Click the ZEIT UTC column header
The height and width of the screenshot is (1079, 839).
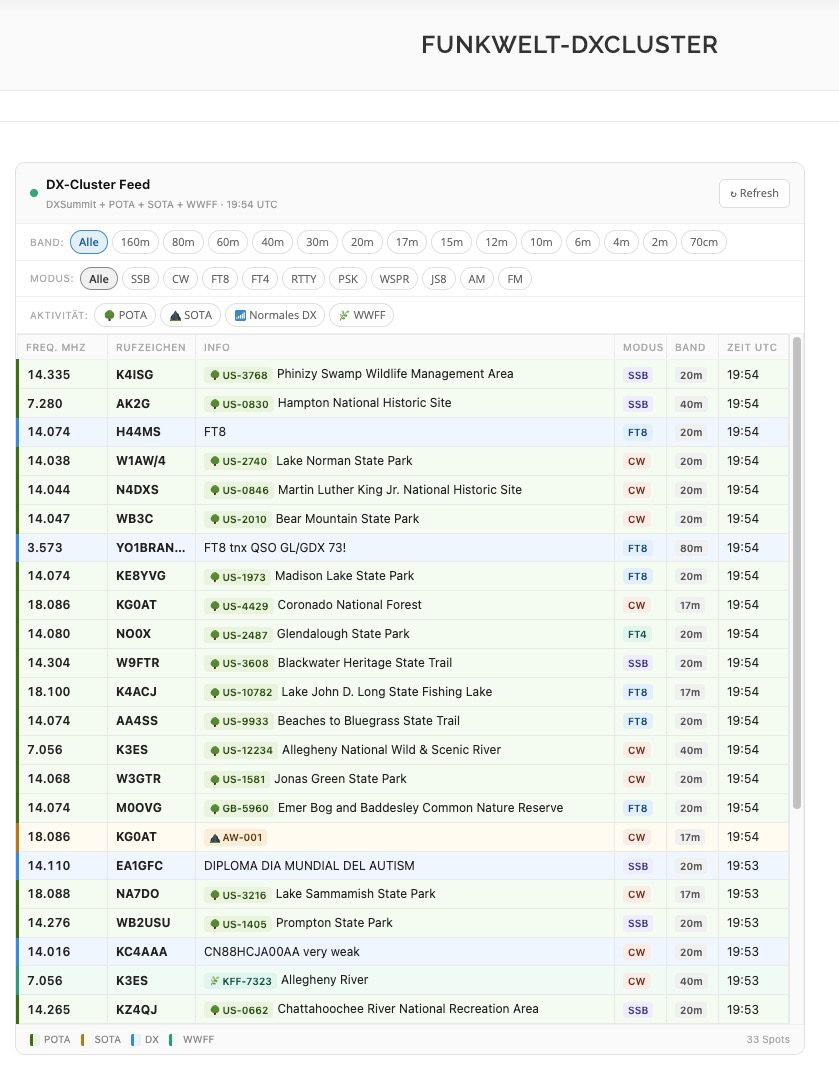click(752, 348)
